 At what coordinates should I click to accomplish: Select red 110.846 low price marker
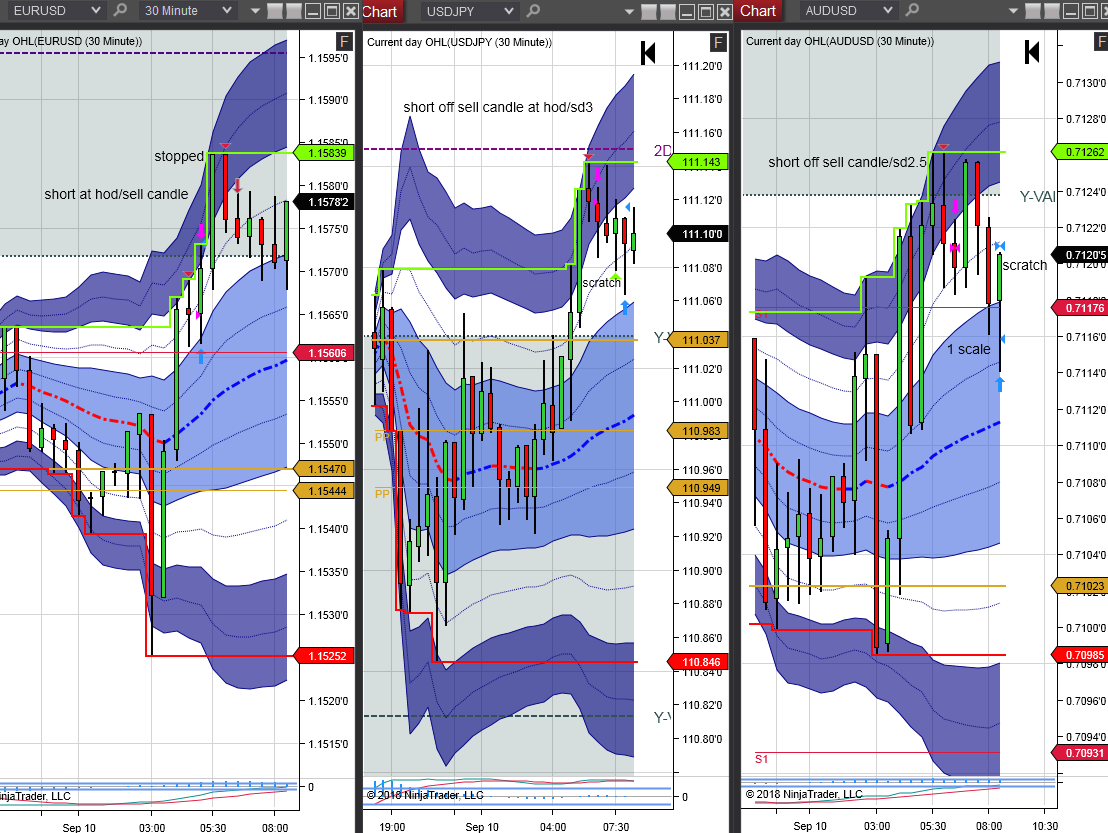tap(697, 662)
